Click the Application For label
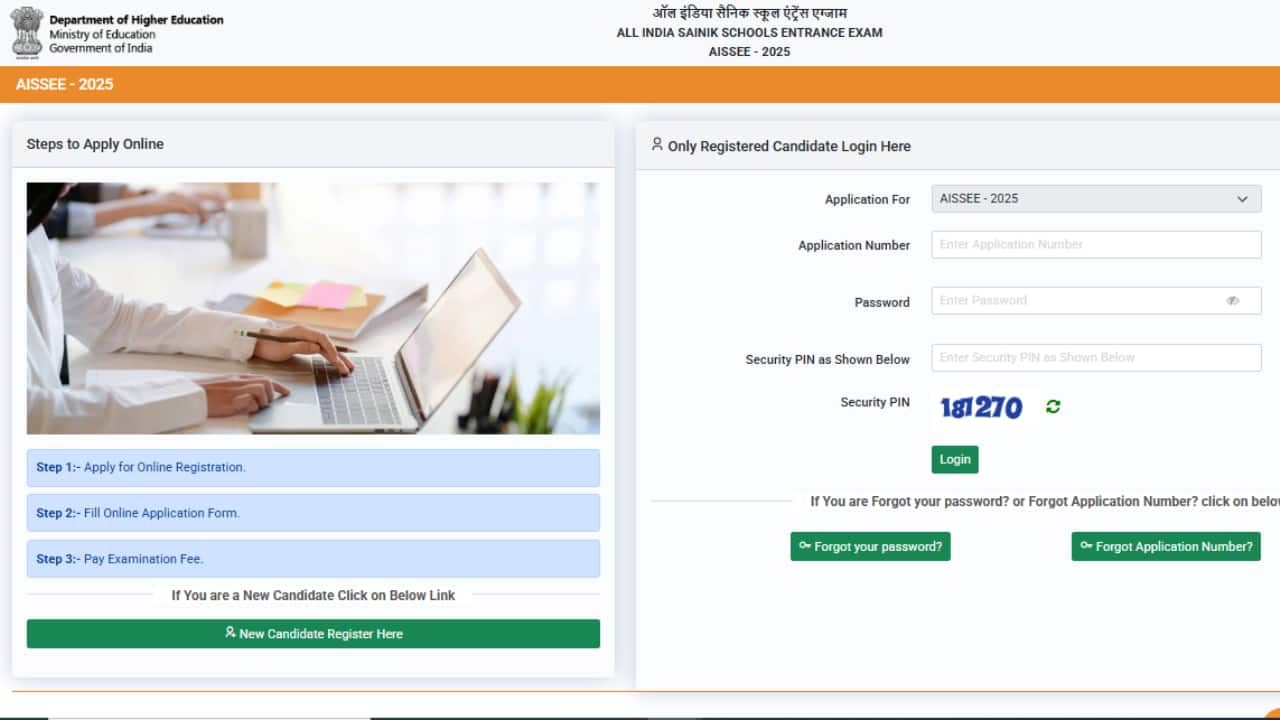The height and width of the screenshot is (720, 1280). (867, 200)
